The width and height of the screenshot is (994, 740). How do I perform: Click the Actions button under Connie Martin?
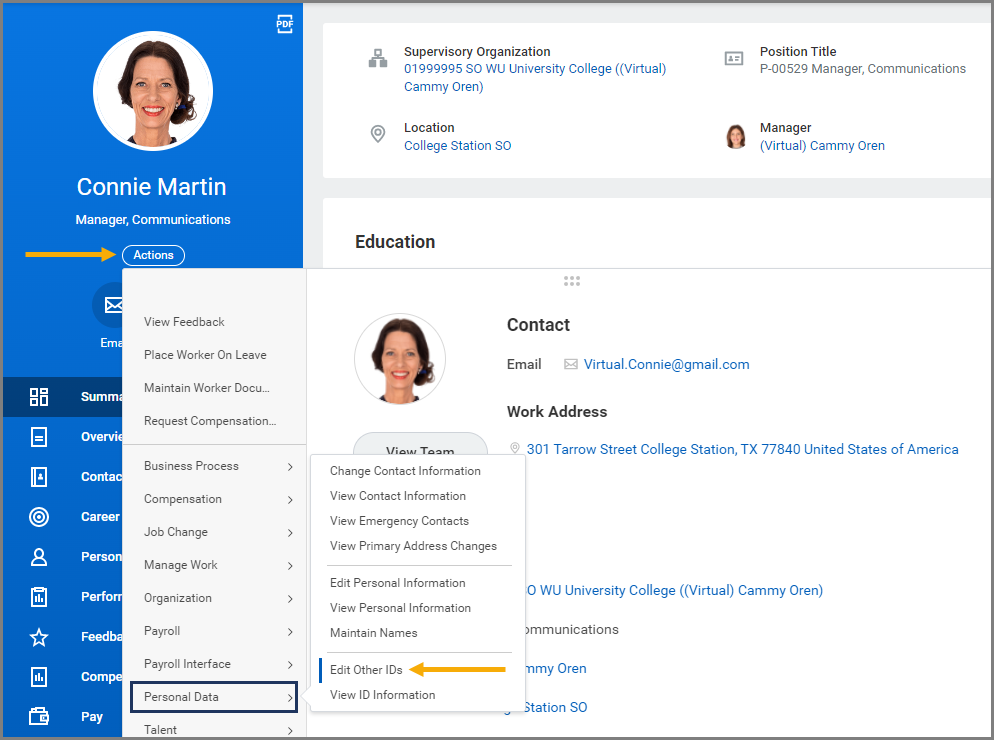153,255
